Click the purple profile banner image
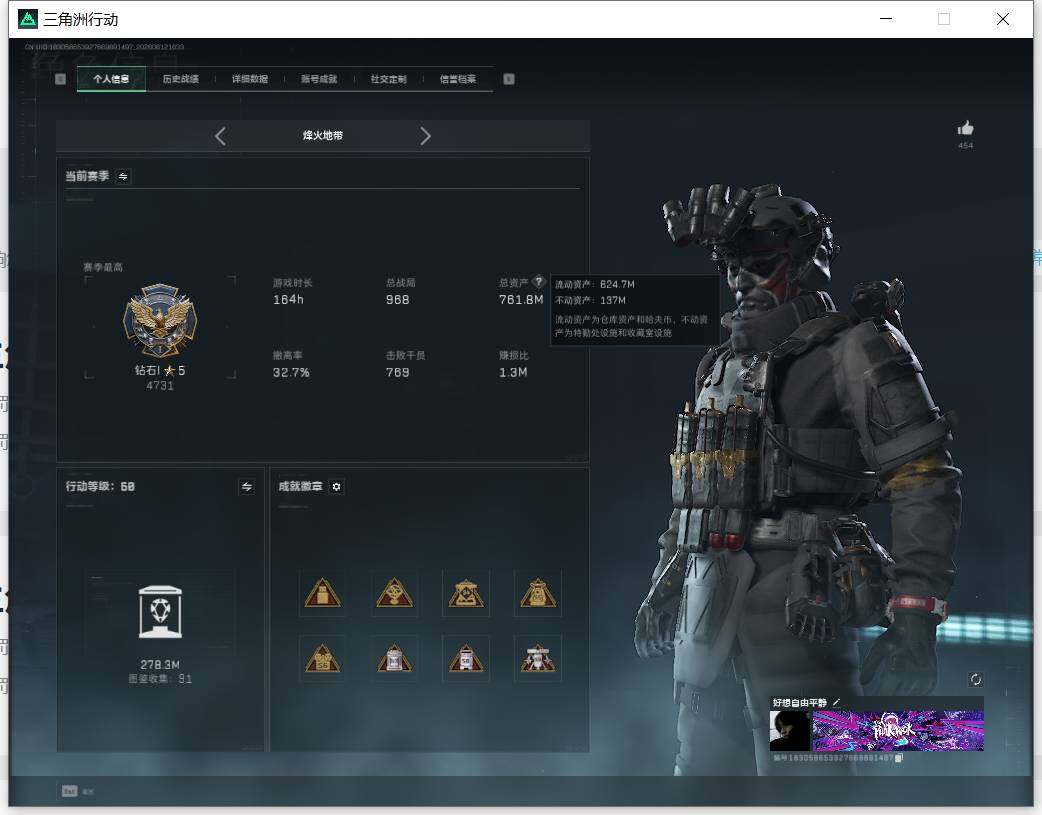This screenshot has height=815, width=1042. tap(898, 731)
